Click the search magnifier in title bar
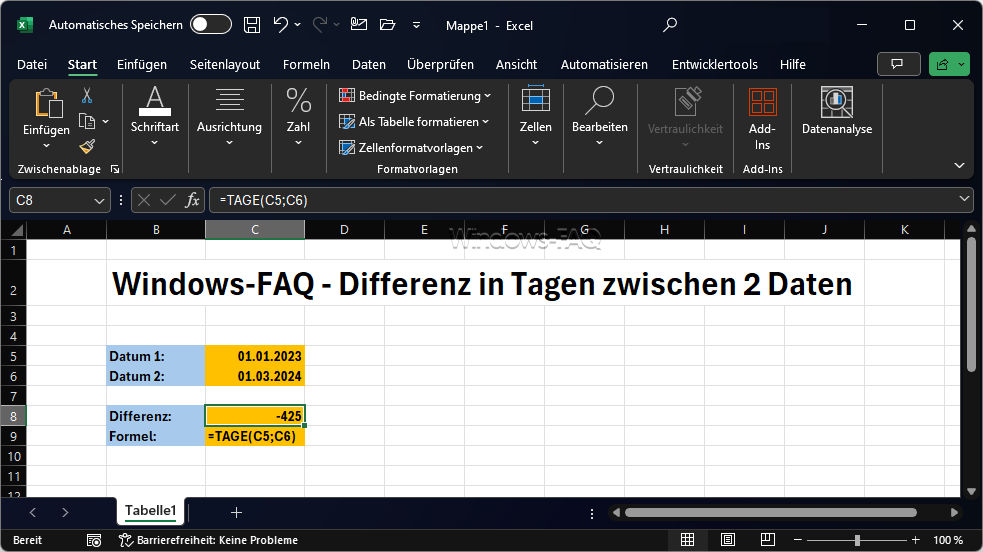This screenshot has width=983, height=552. coord(670,25)
